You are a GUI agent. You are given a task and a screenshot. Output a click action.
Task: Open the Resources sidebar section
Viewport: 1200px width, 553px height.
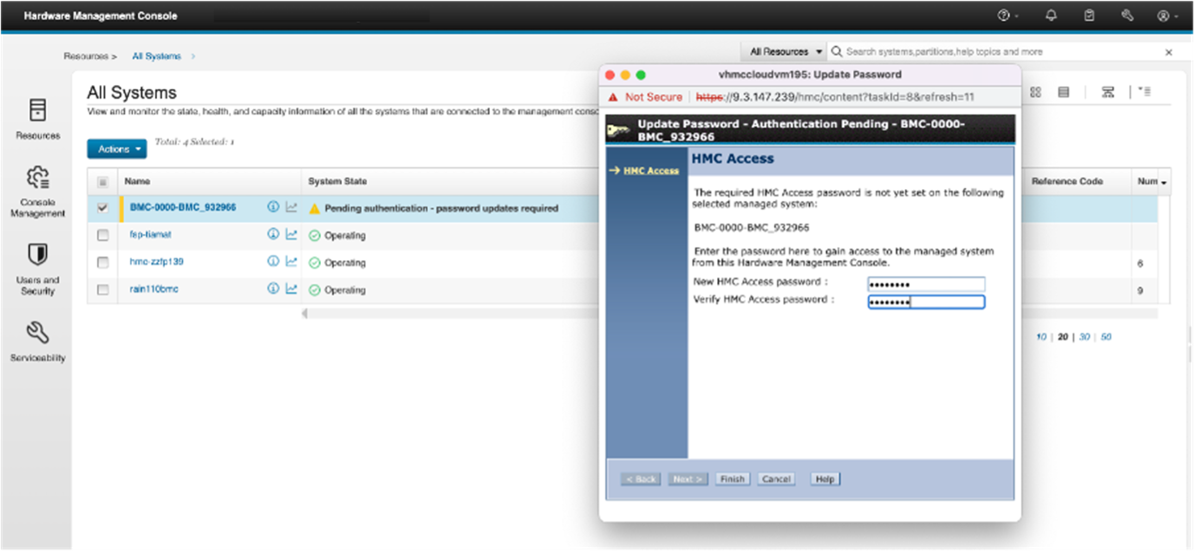(x=38, y=119)
